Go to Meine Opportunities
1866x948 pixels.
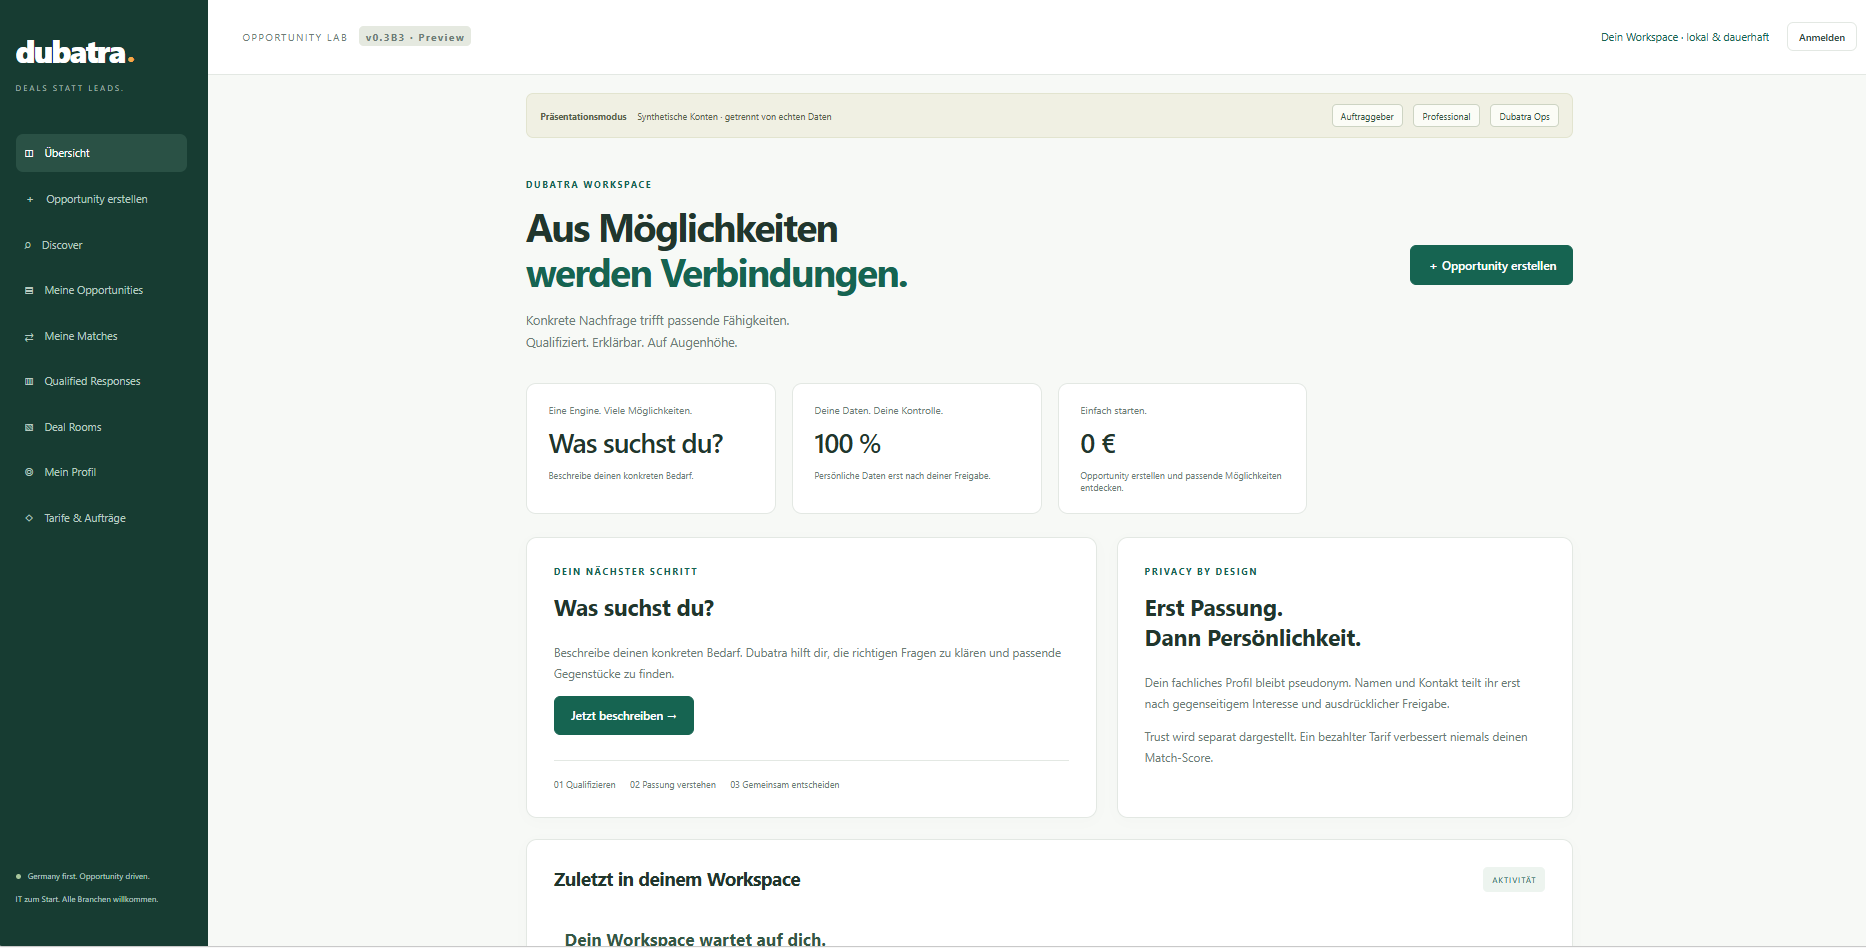[x=101, y=290]
